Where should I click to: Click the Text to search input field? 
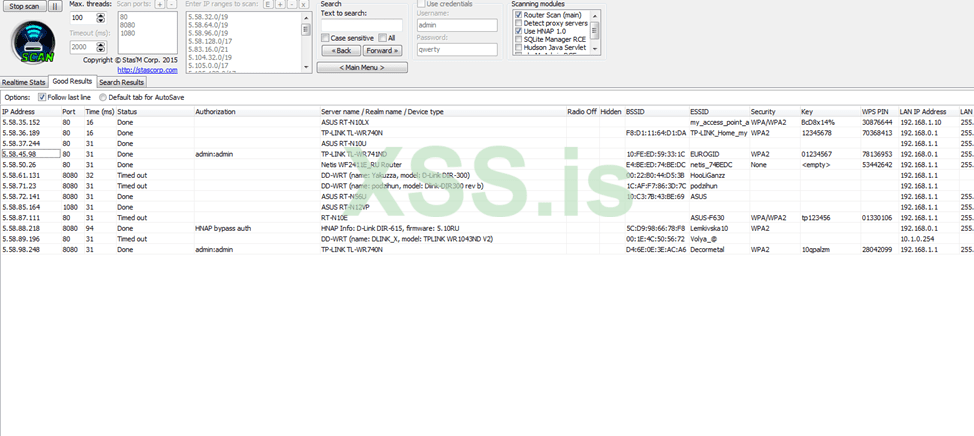click(x=362, y=25)
